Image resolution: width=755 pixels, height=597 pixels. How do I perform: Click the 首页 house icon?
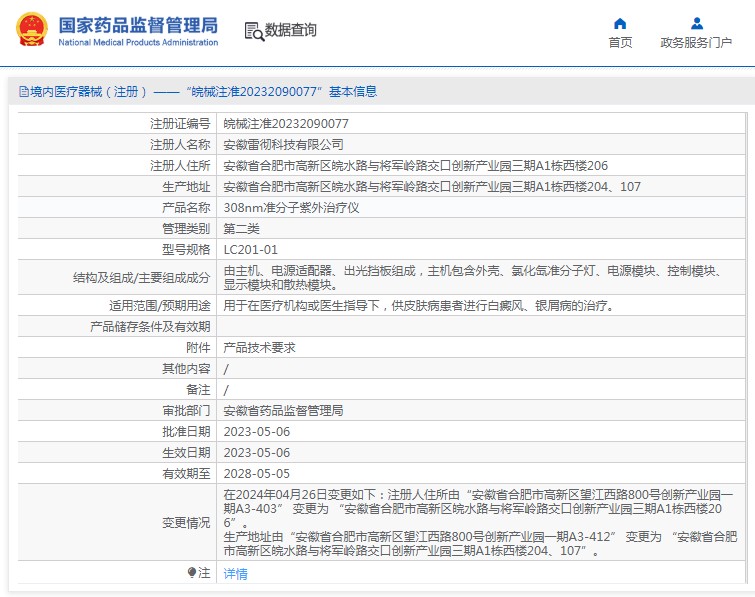click(620, 23)
